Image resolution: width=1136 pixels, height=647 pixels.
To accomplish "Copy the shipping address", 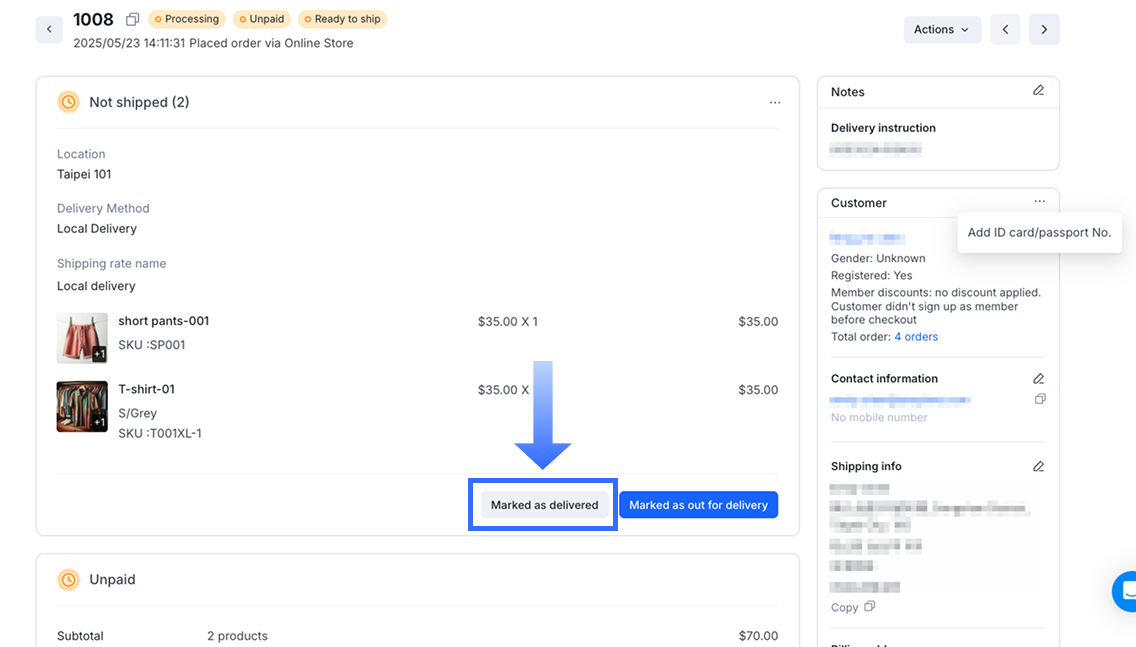I will (x=852, y=607).
